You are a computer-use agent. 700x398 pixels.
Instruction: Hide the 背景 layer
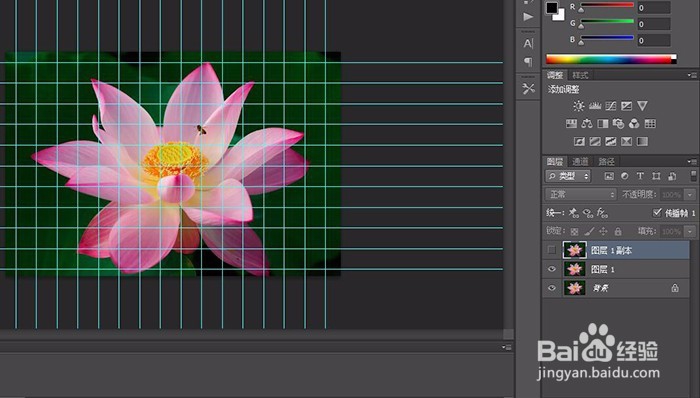(x=552, y=288)
